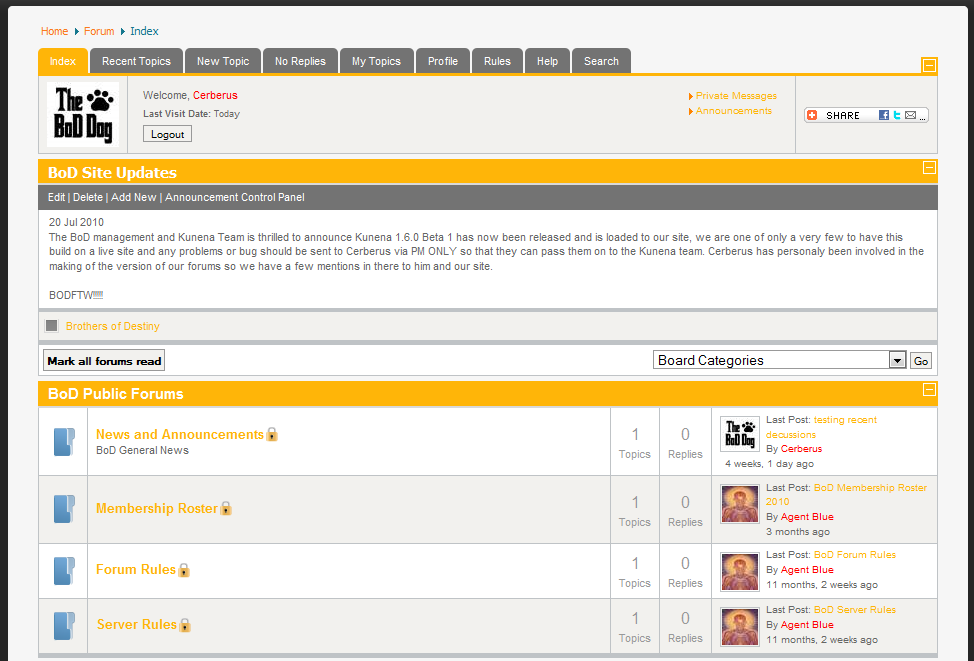
Task: Collapse the profile box under the tabs
Action: [x=929, y=66]
